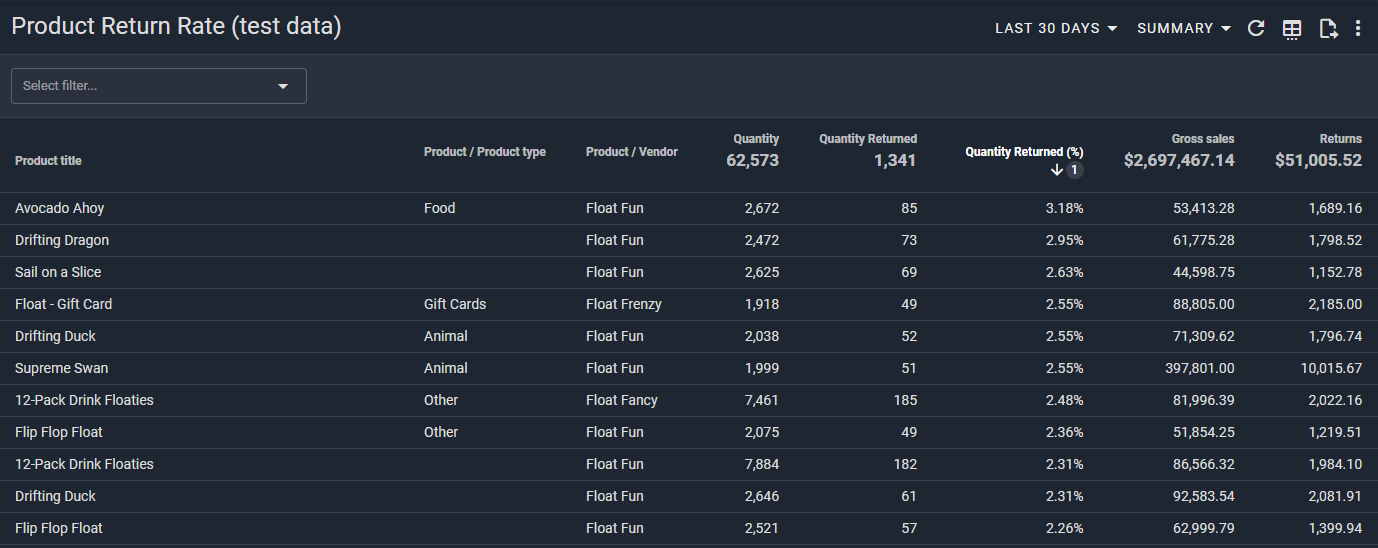Screen dimensions: 1378x548
Task: Expand the Summary view dropdown
Action: point(1184,29)
